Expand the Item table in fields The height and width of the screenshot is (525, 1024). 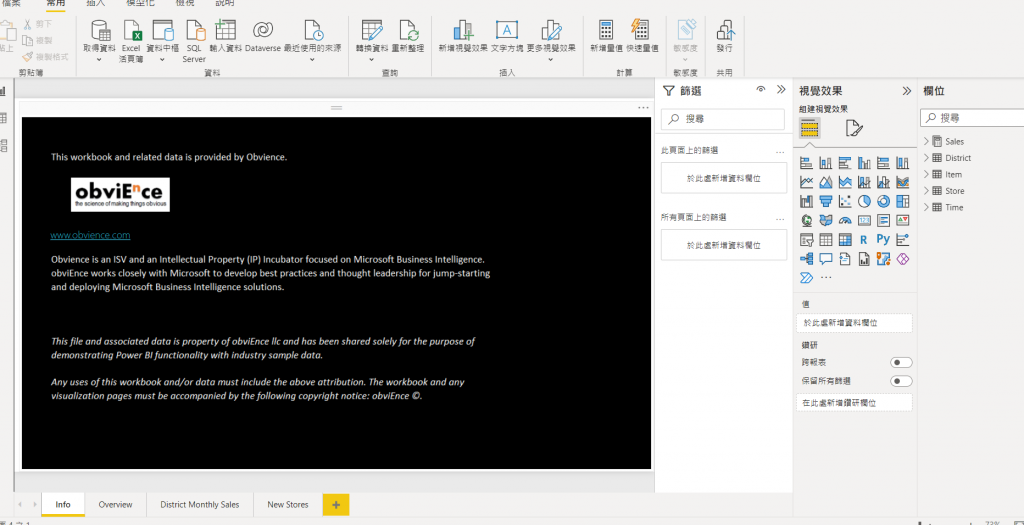(926, 174)
